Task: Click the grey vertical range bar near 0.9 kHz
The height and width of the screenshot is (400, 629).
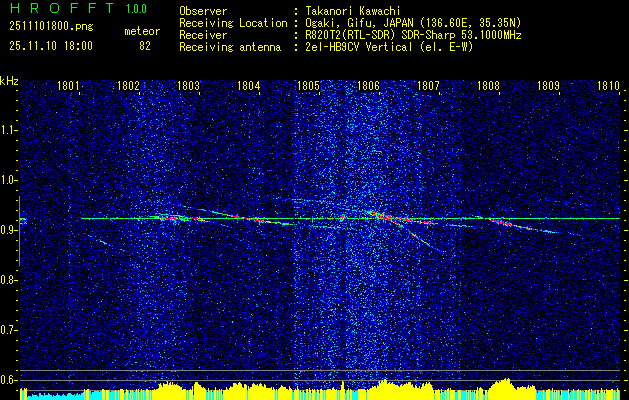Action: click(x=19, y=231)
